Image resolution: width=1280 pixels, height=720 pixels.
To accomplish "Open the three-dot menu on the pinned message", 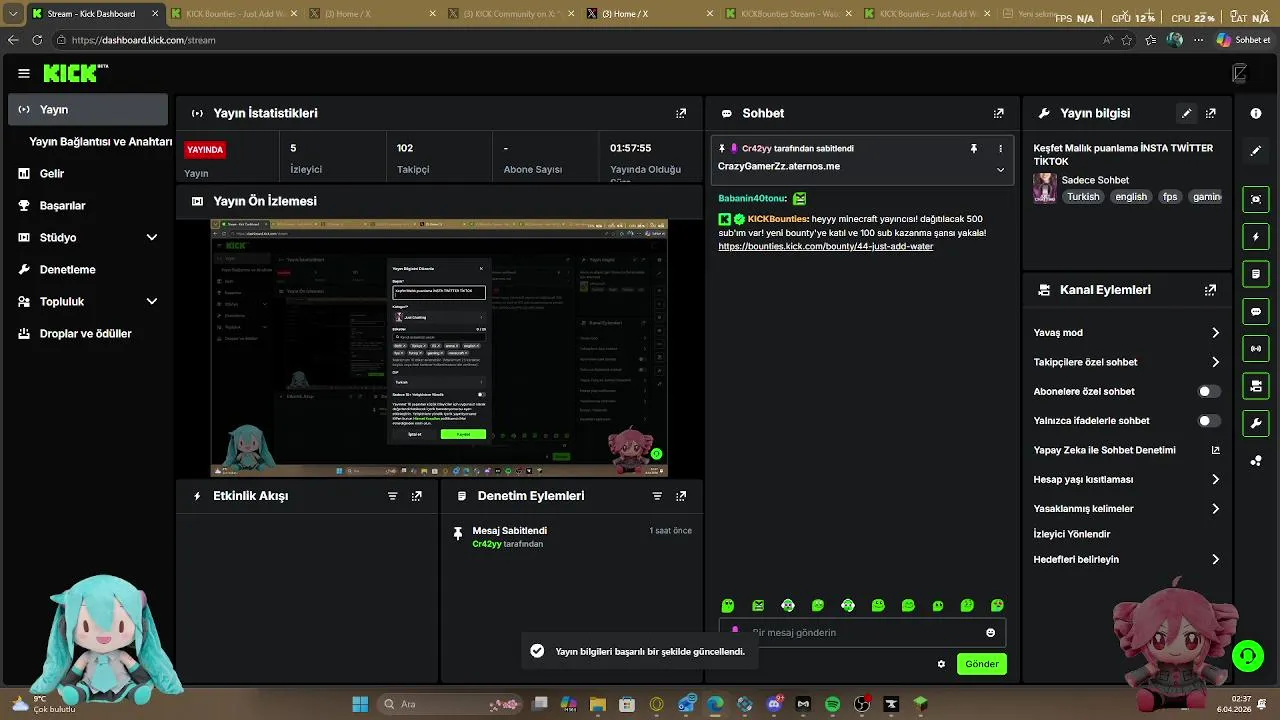I will (1000, 149).
